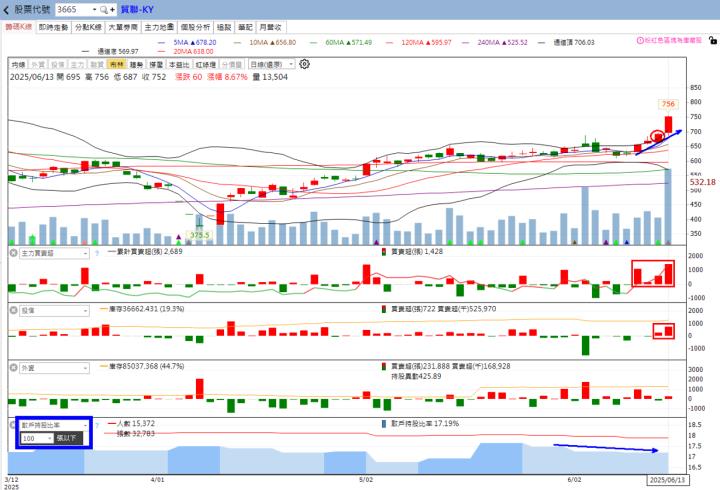Toggle the 融資 overlay button
The image size is (720, 490).
[97, 65]
